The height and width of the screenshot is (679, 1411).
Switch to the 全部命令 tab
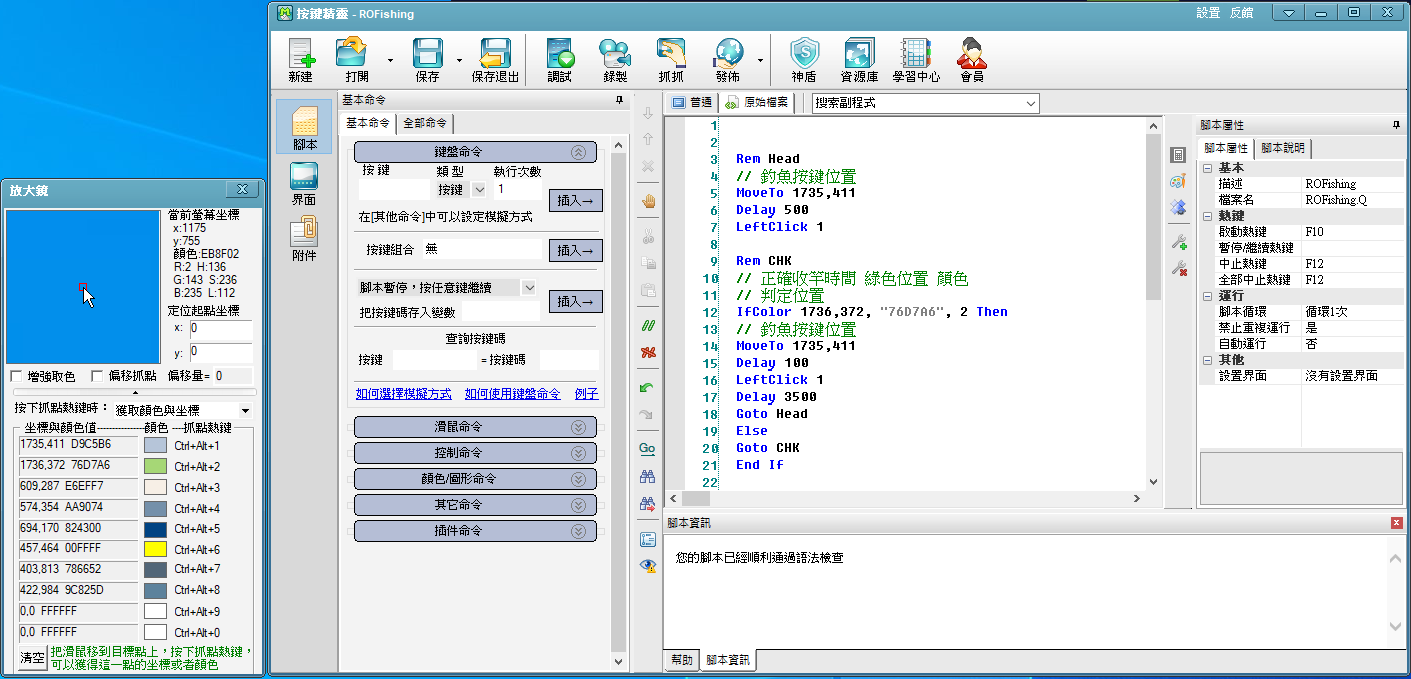click(x=425, y=124)
